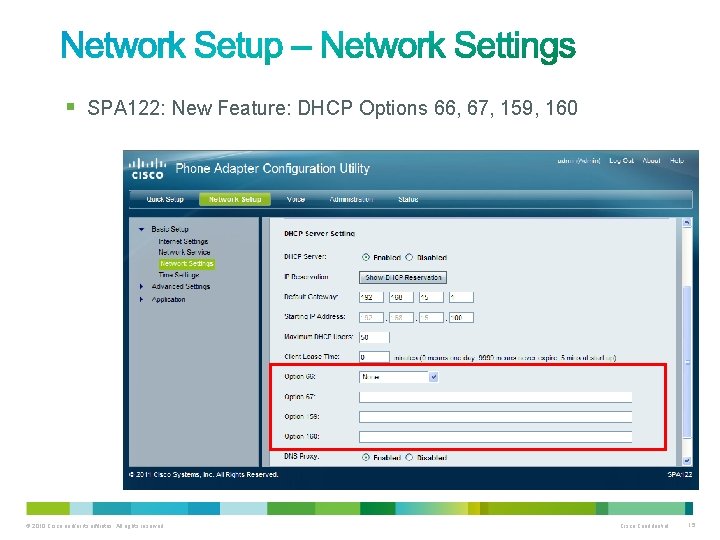Switch to the Voice tab
Screen dimensions: 720x540
(296, 199)
